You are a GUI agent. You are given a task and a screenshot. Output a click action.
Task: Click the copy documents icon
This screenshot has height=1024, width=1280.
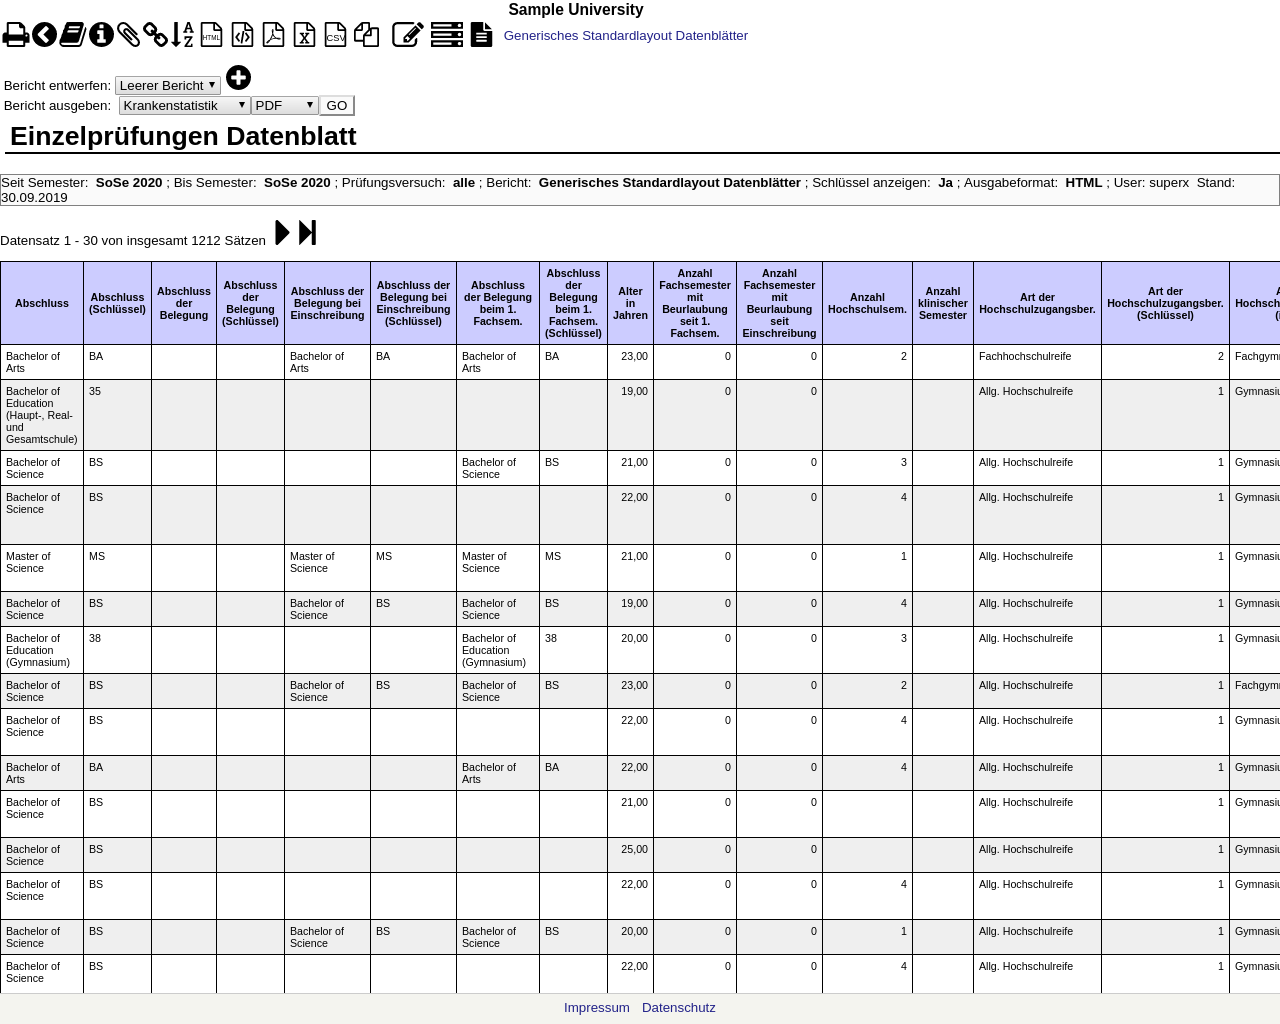[367, 35]
